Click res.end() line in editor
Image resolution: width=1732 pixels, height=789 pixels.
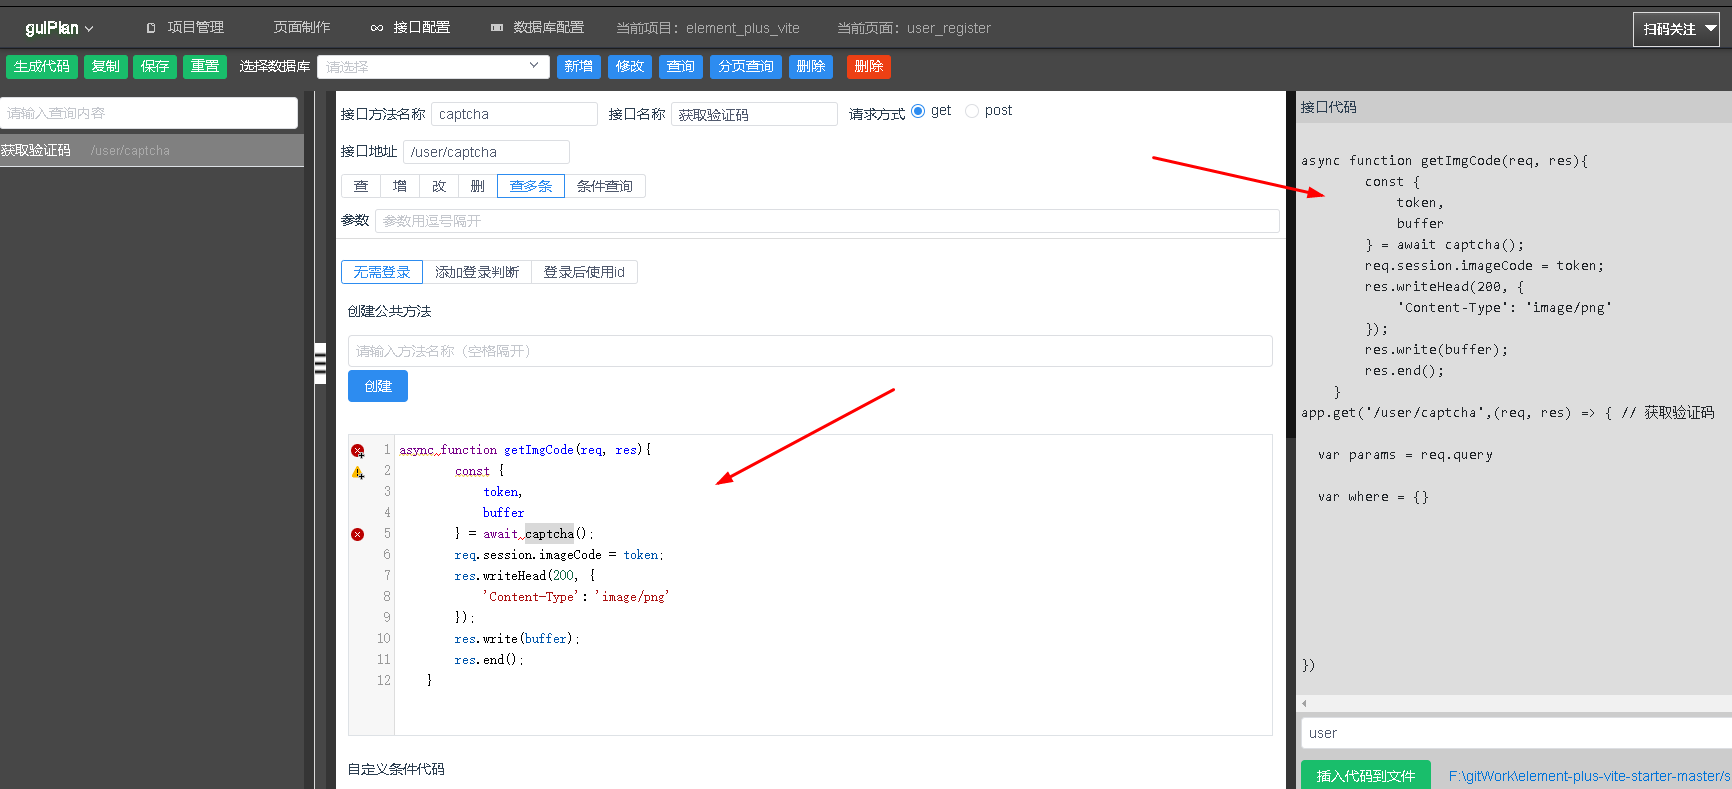tap(489, 660)
